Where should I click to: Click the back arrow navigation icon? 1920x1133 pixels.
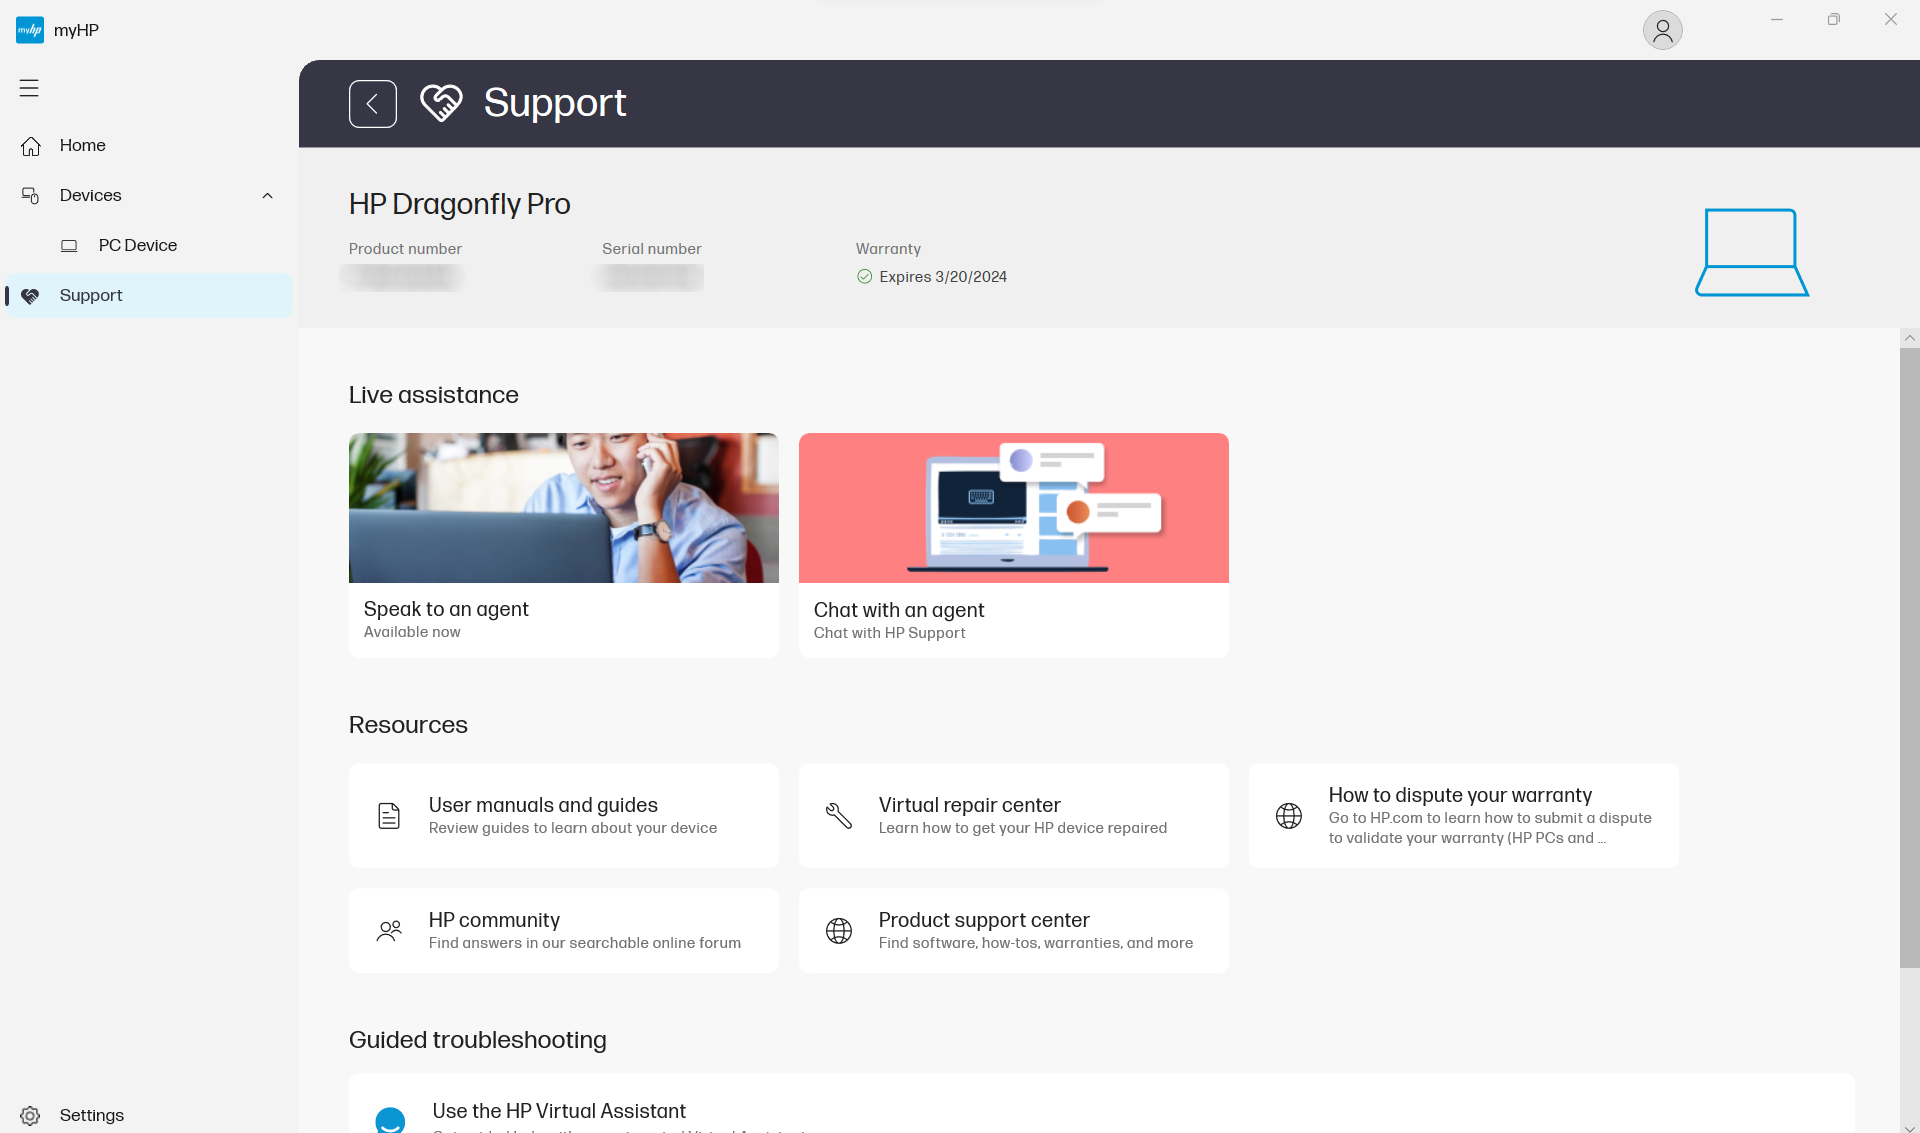pos(372,104)
